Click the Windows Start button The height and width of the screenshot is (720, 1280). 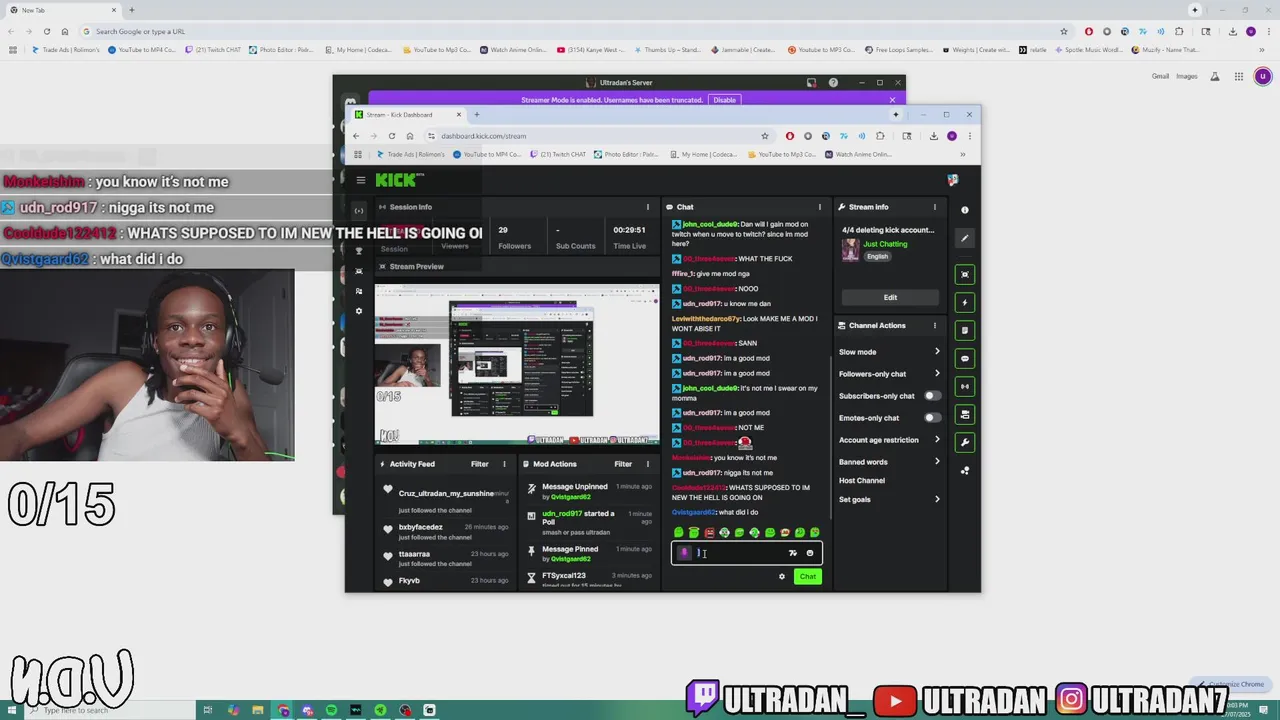tap(10, 710)
